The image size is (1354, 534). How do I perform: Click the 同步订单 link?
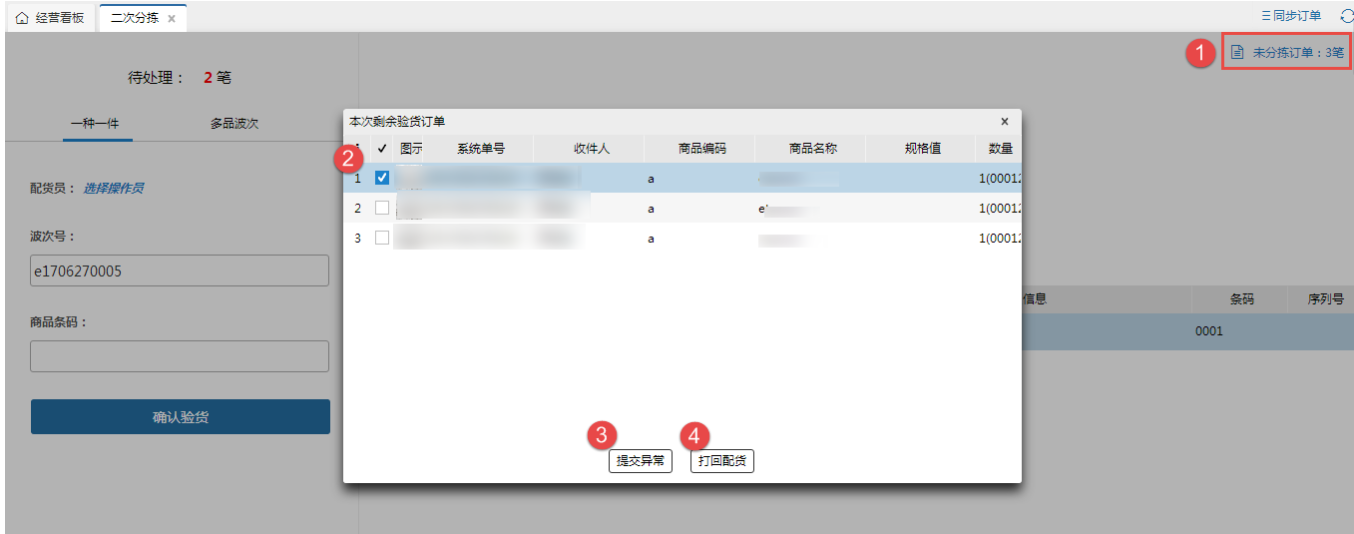(1292, 16)
